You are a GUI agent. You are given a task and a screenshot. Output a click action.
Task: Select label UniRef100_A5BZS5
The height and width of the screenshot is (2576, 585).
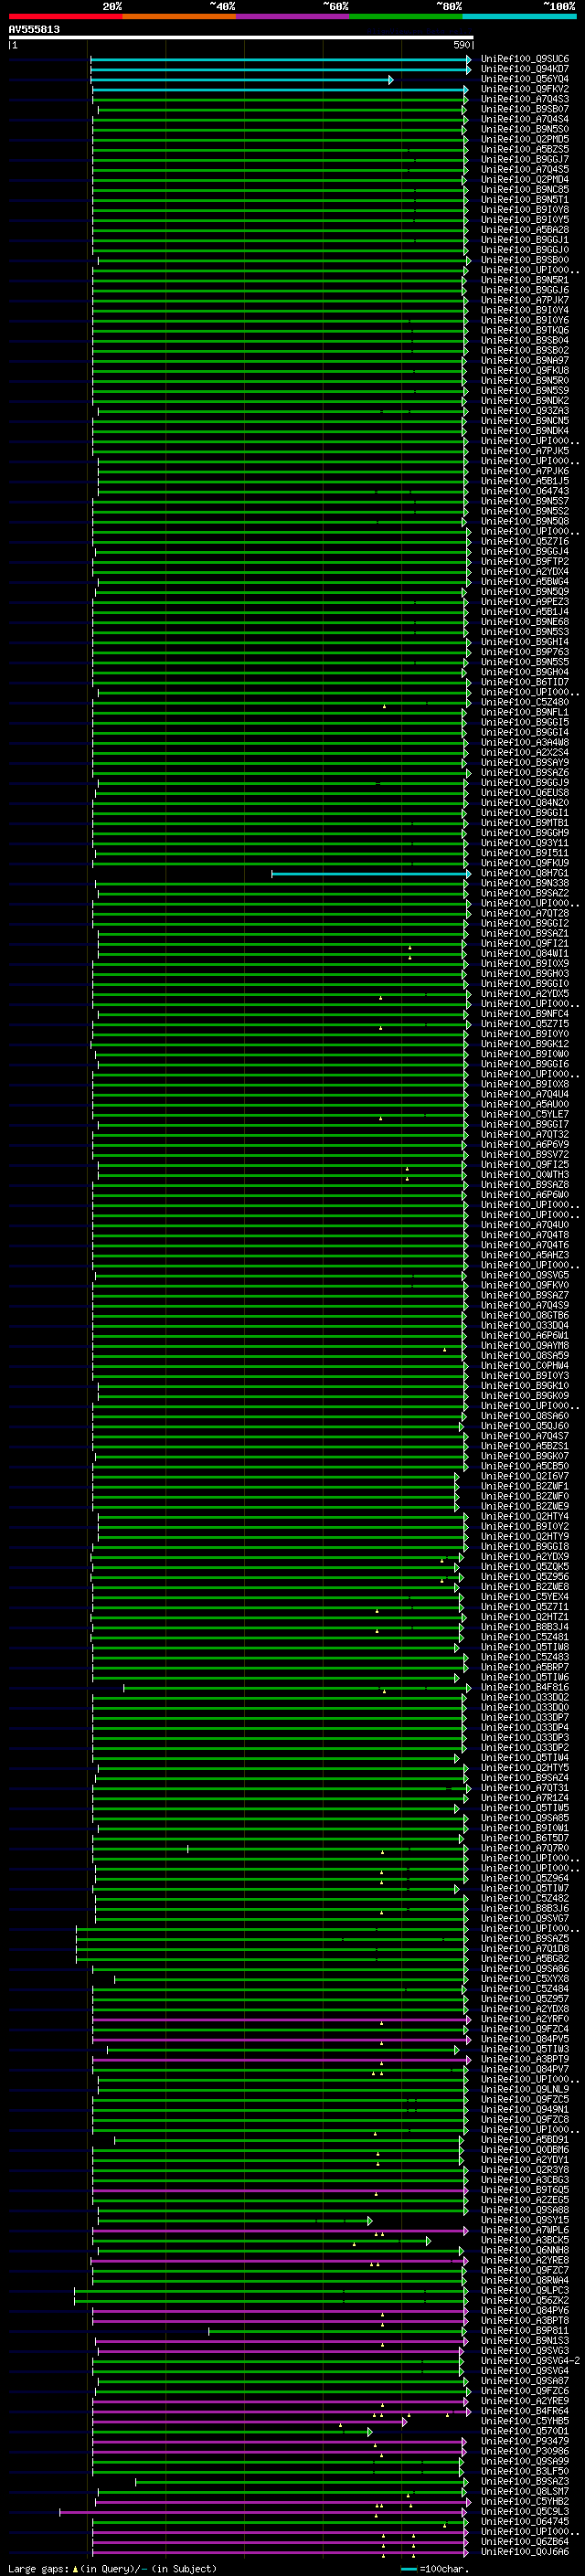coord(524,149)
